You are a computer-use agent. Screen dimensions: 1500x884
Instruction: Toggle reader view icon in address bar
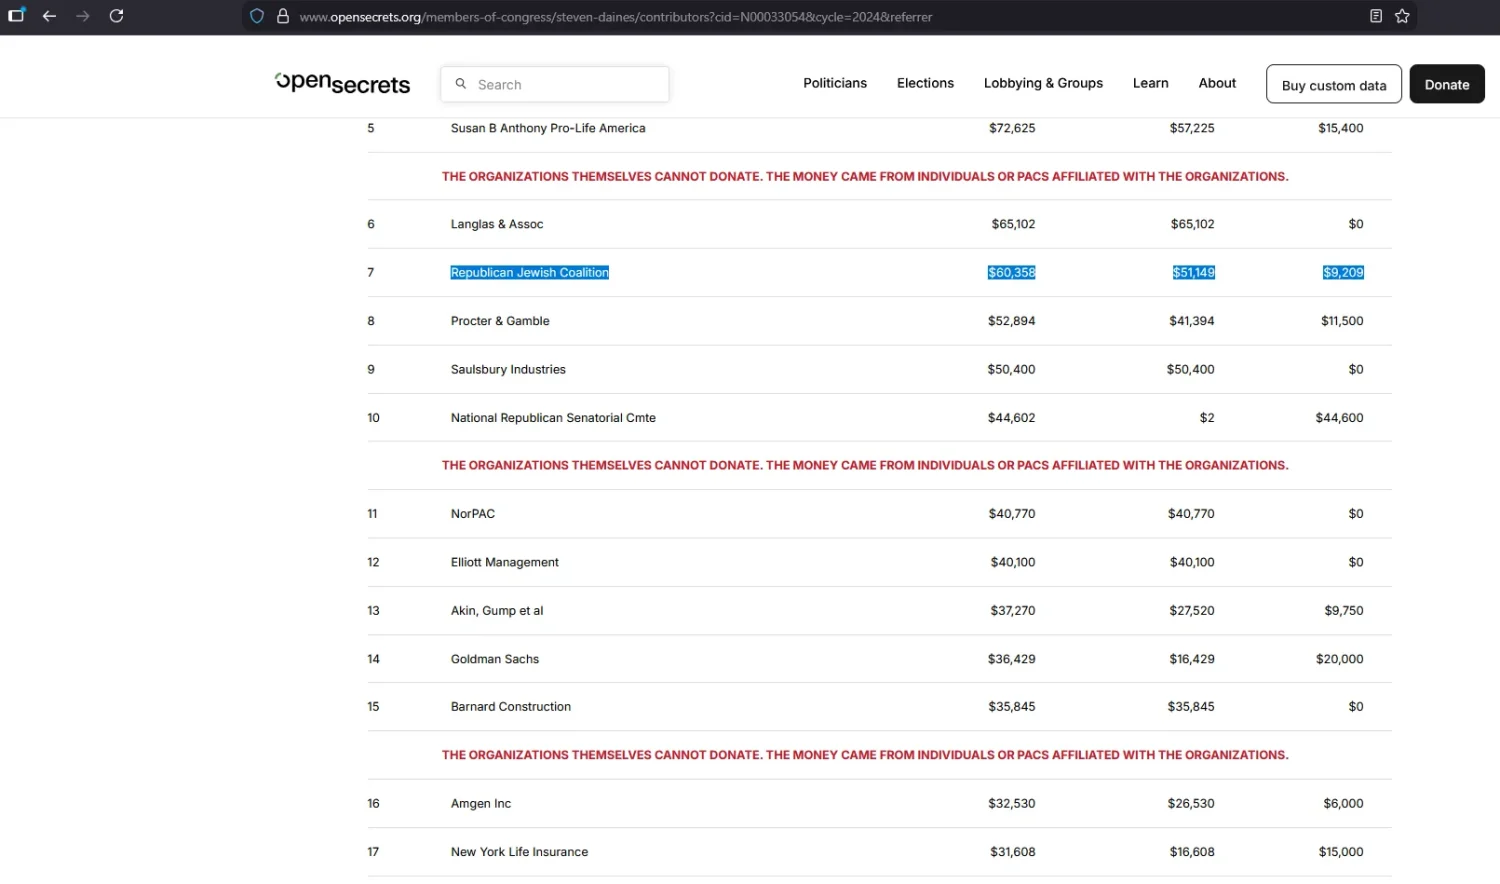coord(1376,16)
